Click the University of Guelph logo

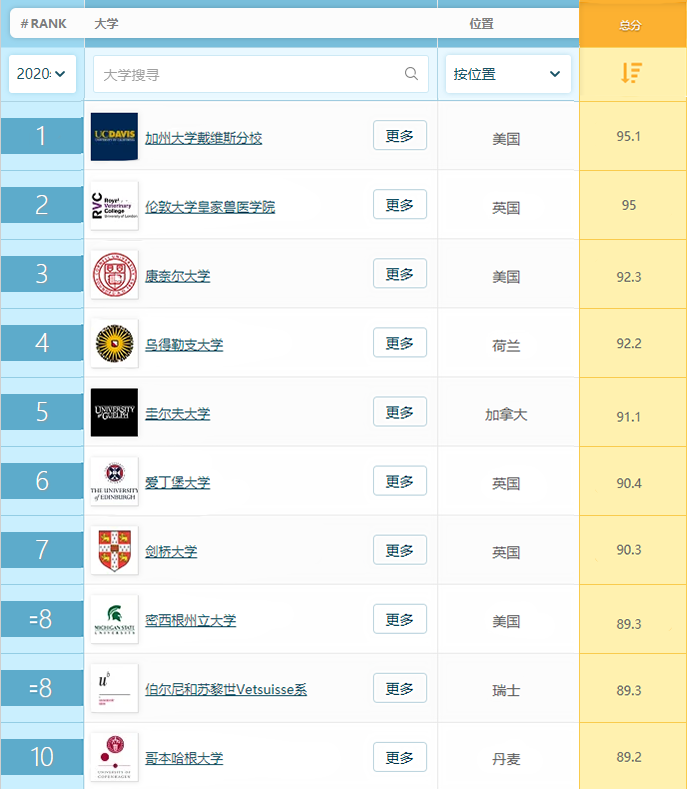[114, 413]
